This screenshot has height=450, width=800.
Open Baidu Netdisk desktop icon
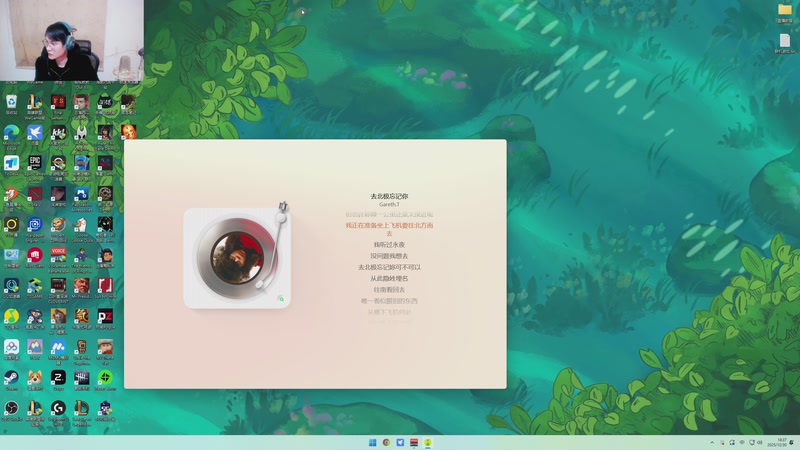(x=11, y=347)
